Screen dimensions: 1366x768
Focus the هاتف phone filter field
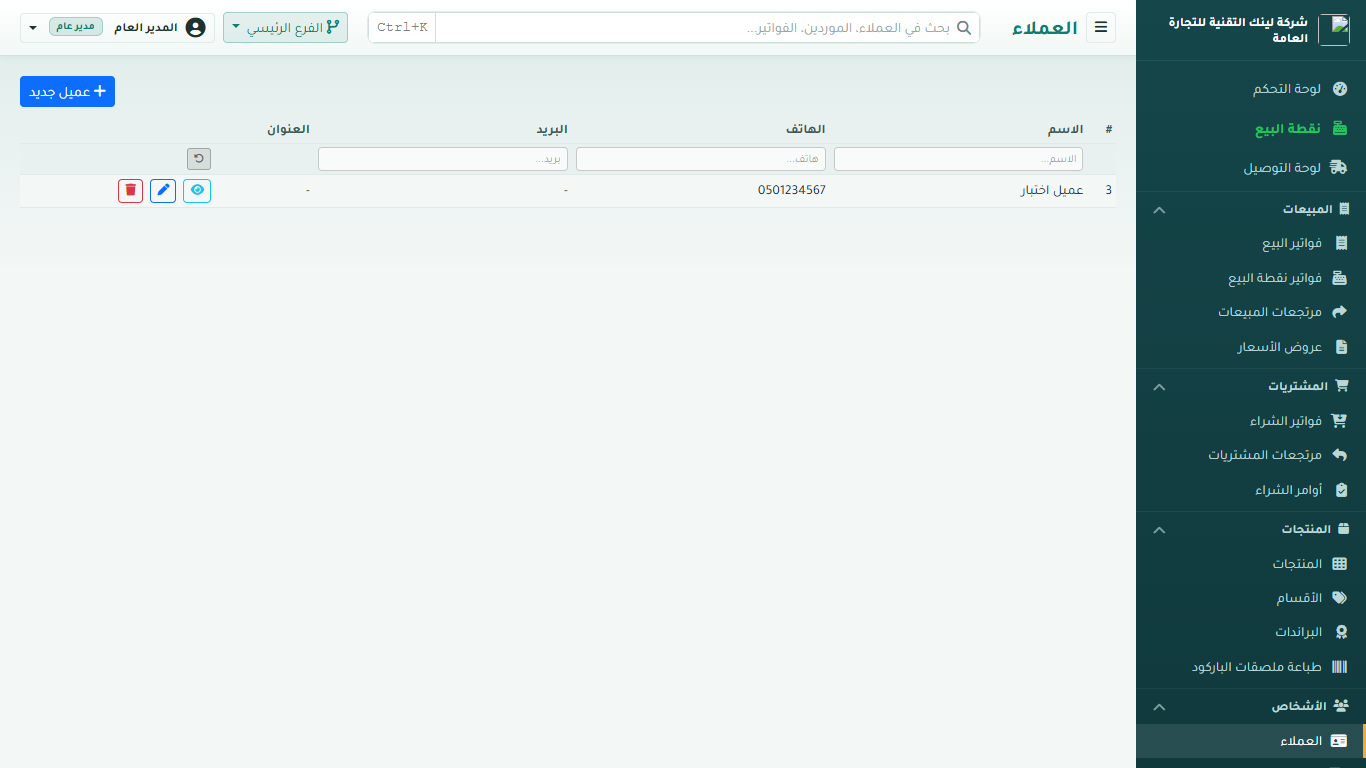click(x=701, y=159)
